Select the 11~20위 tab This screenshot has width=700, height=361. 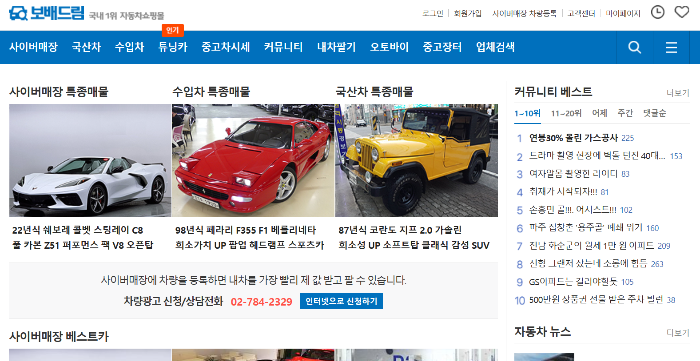point(566,113)
